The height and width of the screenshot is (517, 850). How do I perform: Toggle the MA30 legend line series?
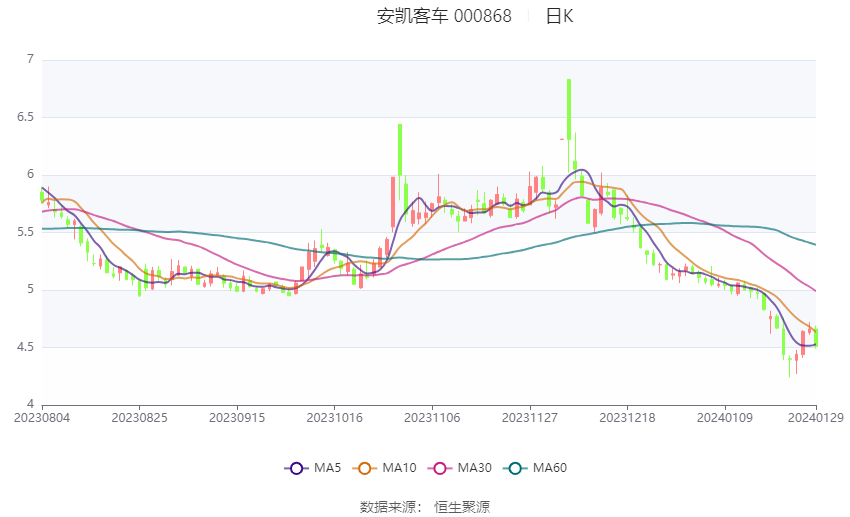(460, 468)
